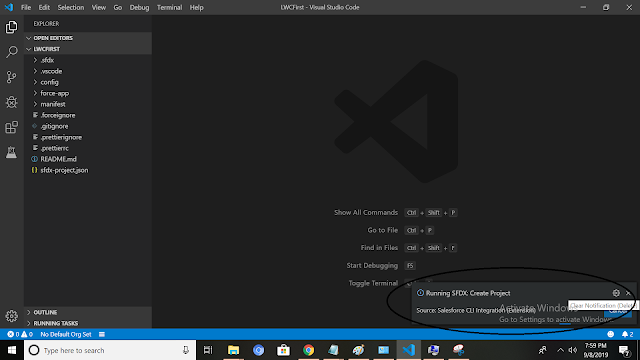Open Microsoft Store from the taskbar
This screenshot has height=360, width=640.
283,350
